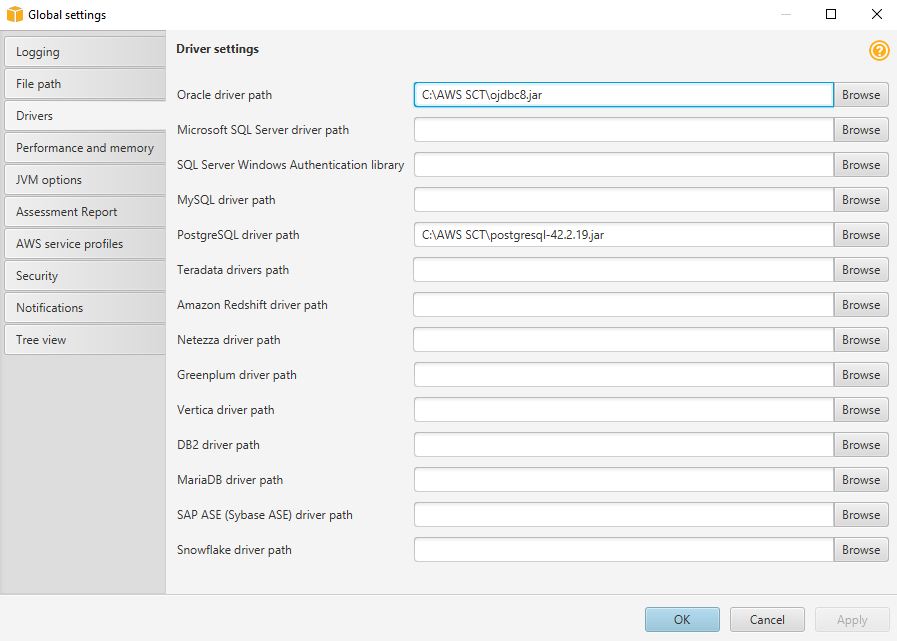Browse for the MySQL driver path
Viewport: 897px width, 641px height.
point(860,199)
